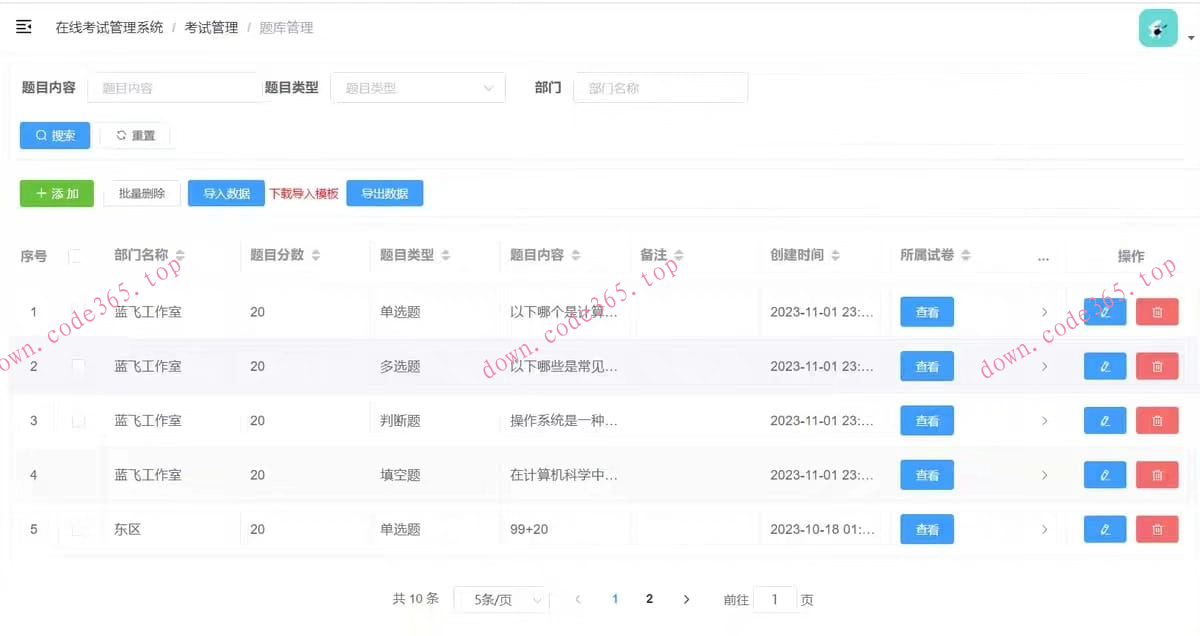This screenshot has height=636, width=1200.
Task: Open the 5条/页 page size dropdown
Action: 500,598
